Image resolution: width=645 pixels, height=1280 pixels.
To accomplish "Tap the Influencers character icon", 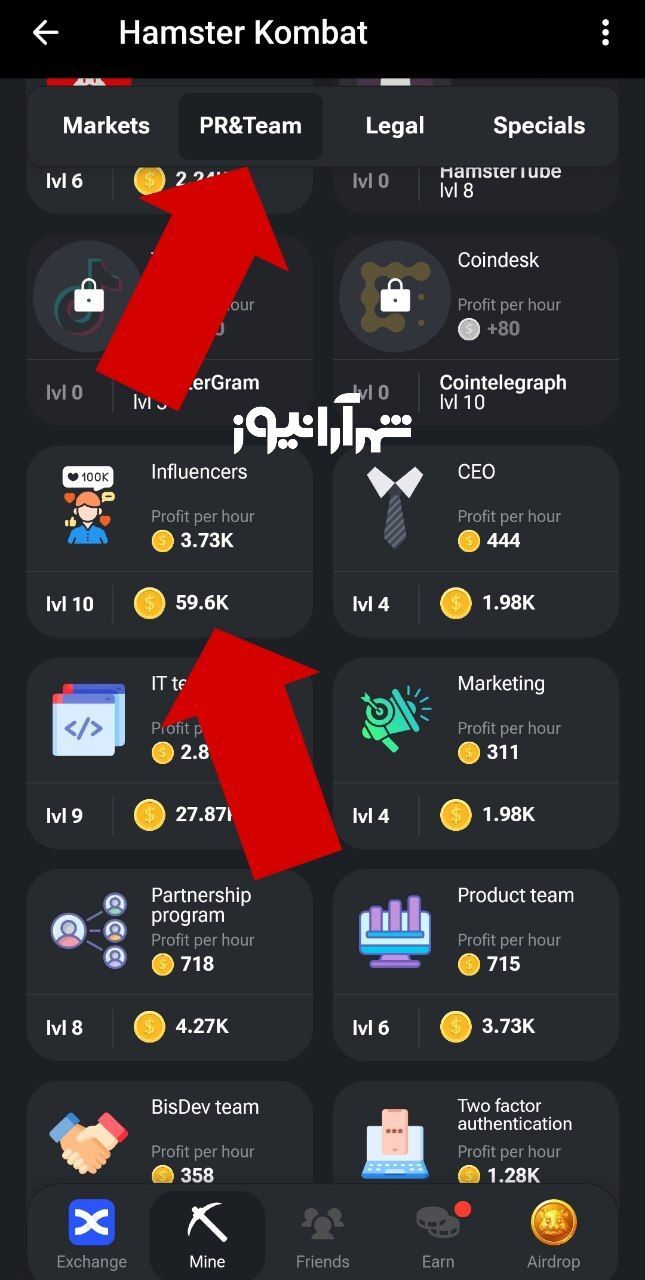I will [89, 506].
